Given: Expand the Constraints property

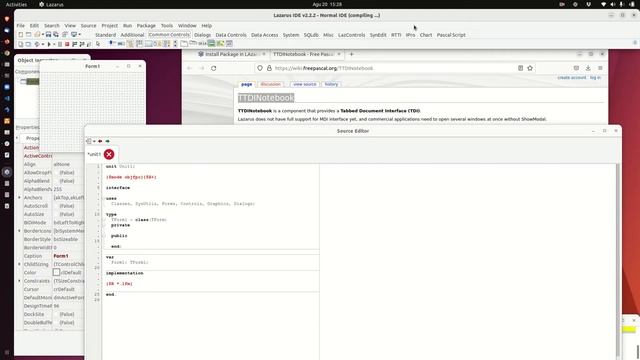Looking at the screenshot, I should 19,281.
